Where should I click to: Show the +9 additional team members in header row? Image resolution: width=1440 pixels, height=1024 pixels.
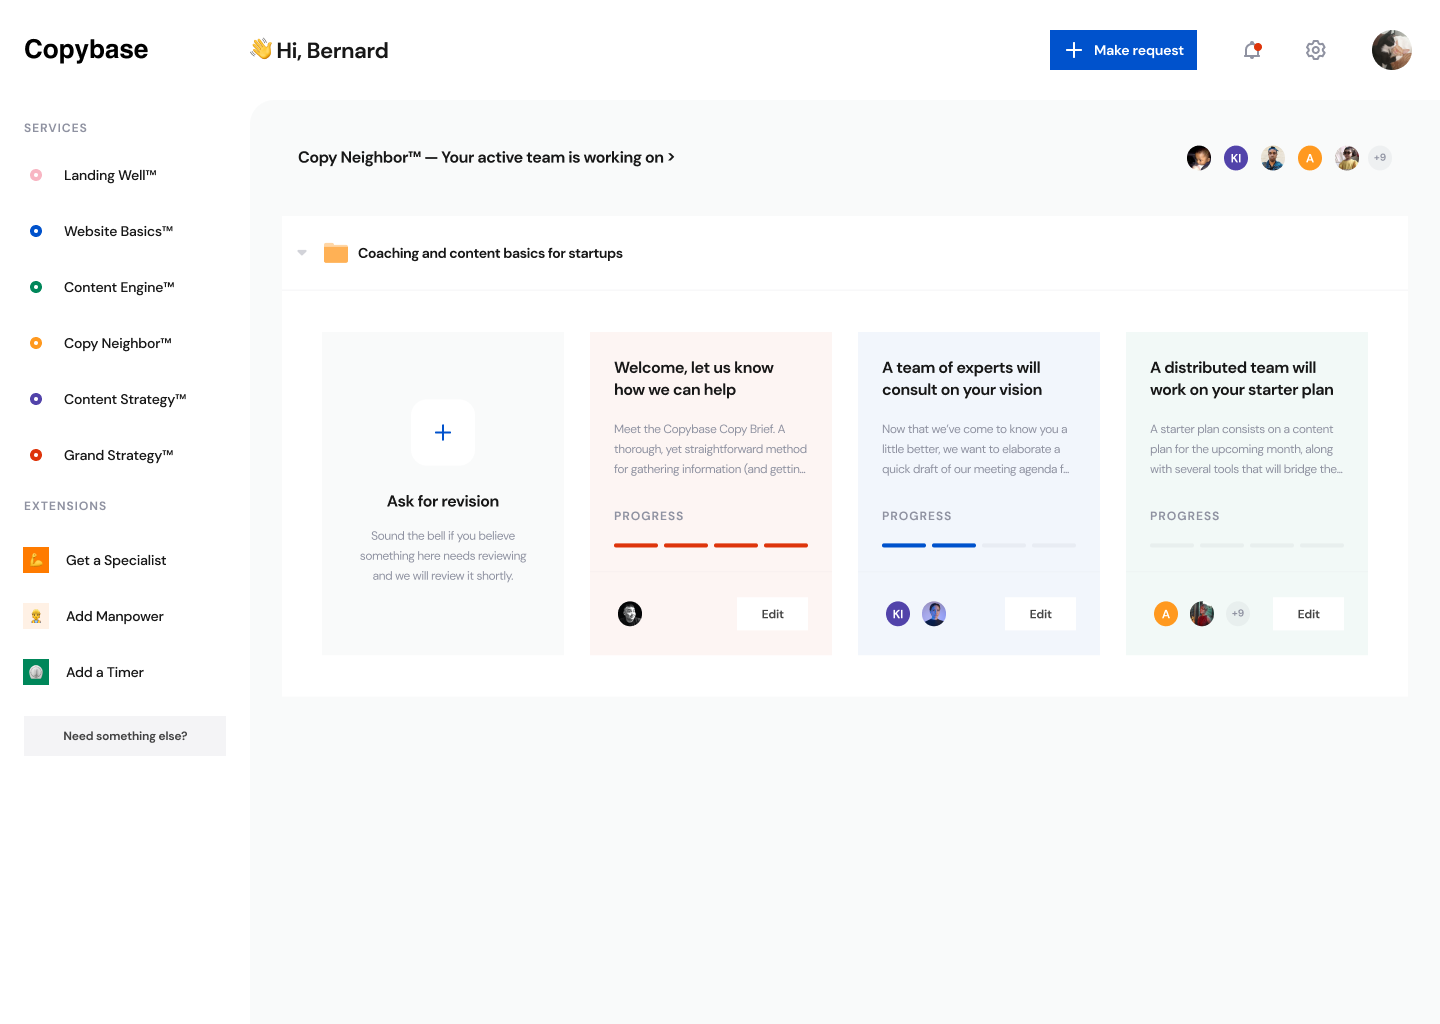[x=1380, y=158]
